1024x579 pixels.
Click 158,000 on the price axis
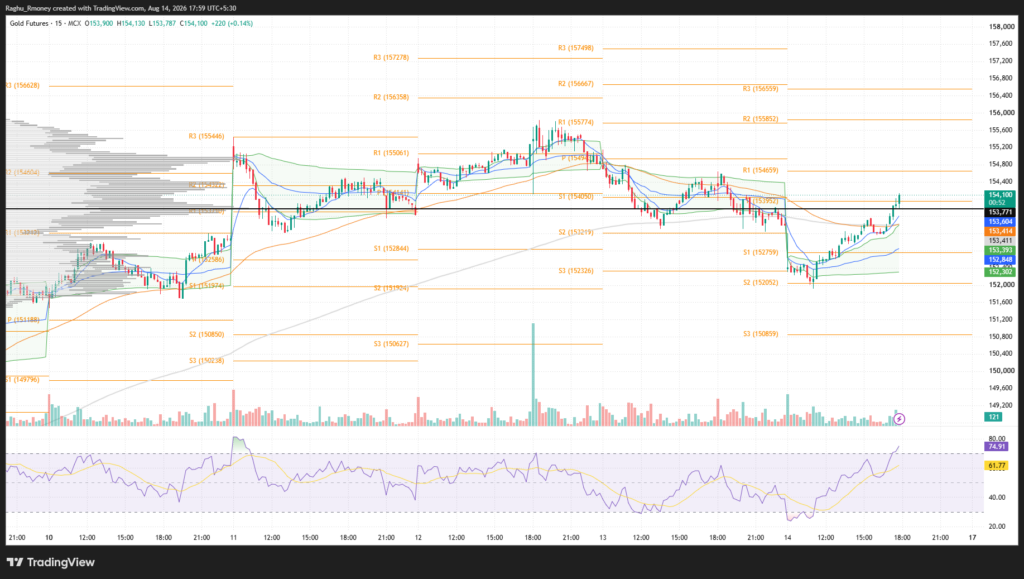pos(1001,27)
